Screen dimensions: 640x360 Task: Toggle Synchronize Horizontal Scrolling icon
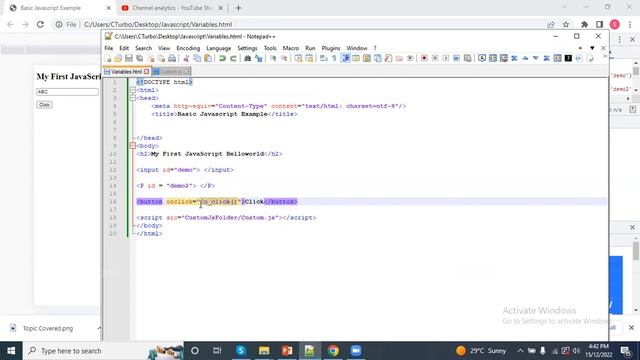tap(309, 58)
